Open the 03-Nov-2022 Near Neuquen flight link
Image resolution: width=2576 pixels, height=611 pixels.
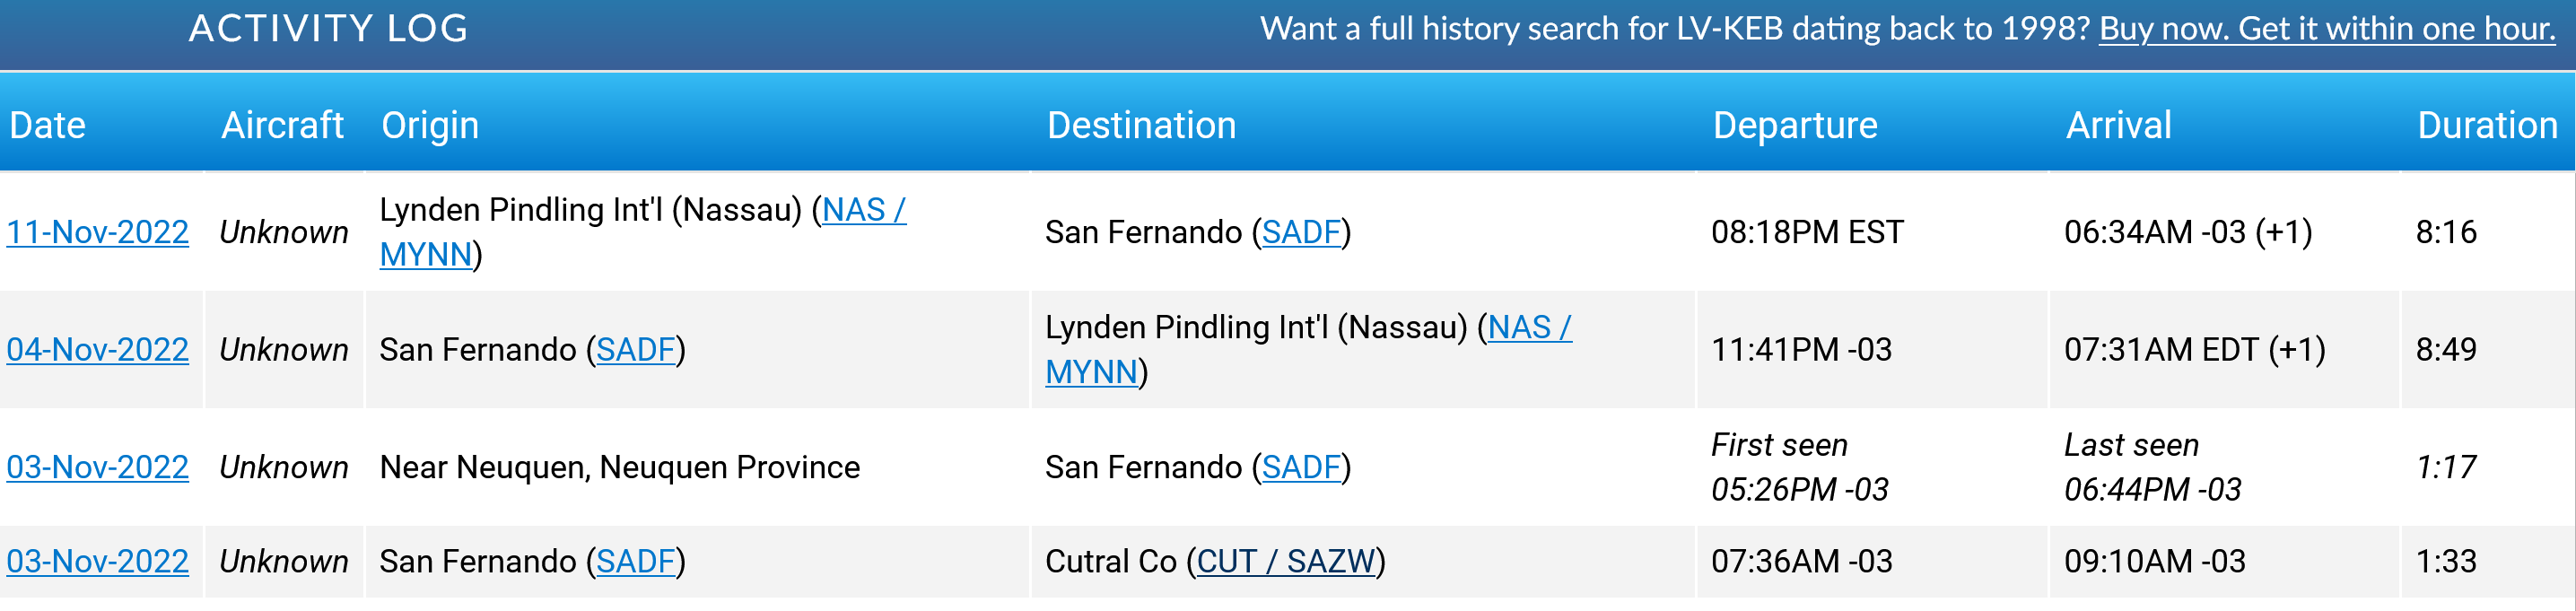coord(98,467)
